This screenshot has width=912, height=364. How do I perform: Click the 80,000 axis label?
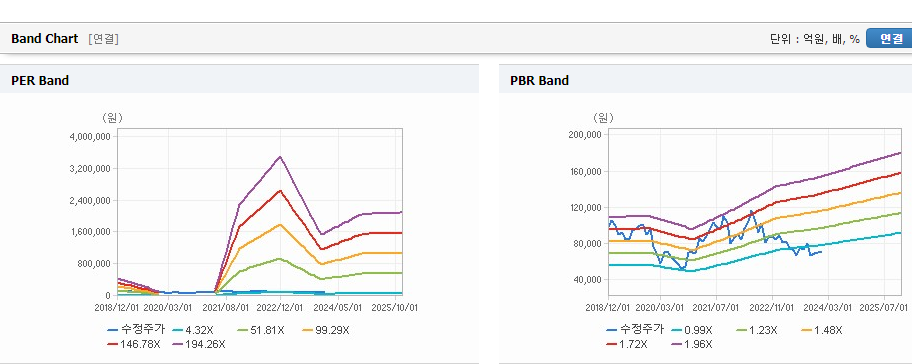coord(587,244)
